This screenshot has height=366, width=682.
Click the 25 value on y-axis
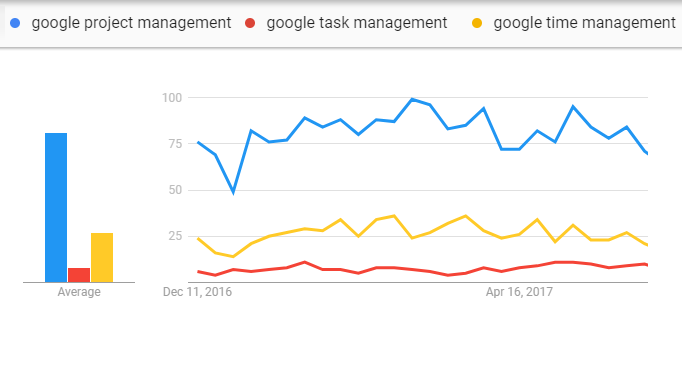[175, 236]
